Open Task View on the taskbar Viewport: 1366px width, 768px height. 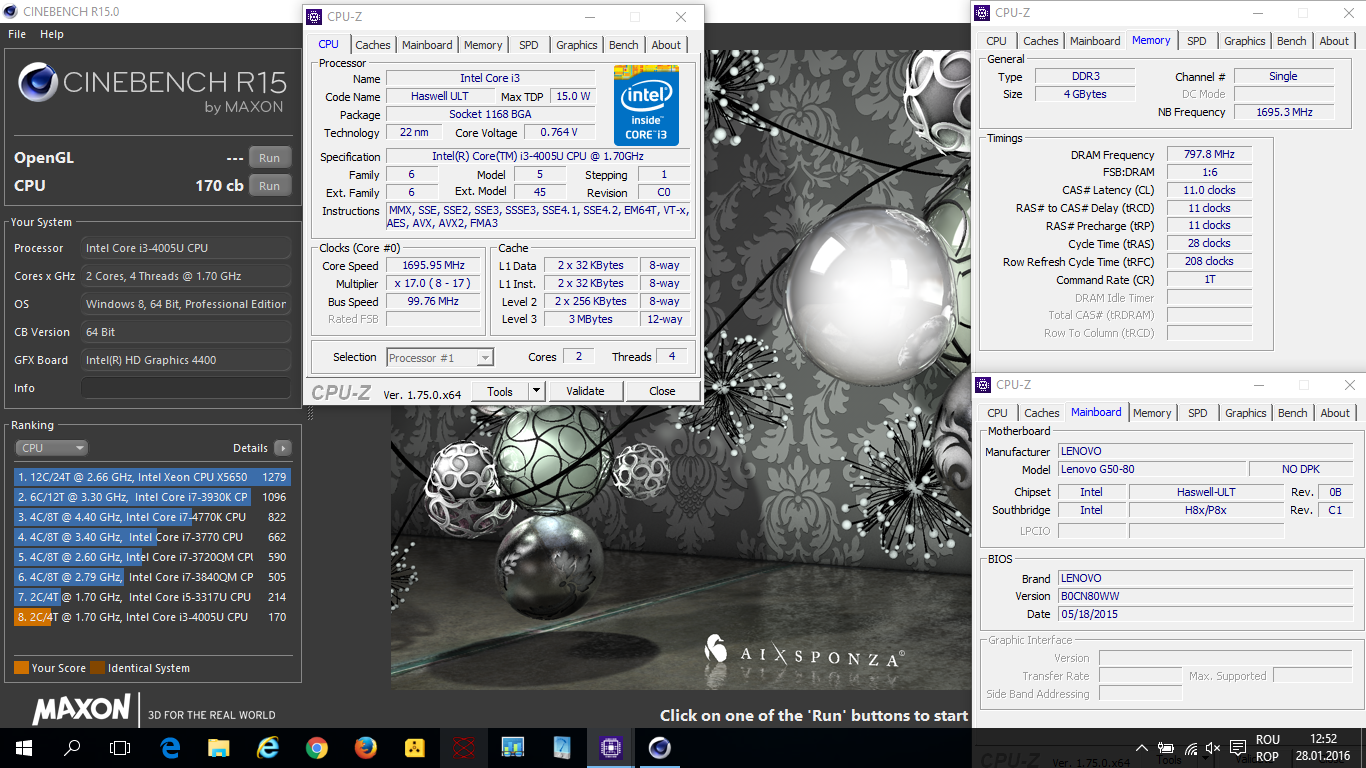pyautogui.click(x=120, y=747)
